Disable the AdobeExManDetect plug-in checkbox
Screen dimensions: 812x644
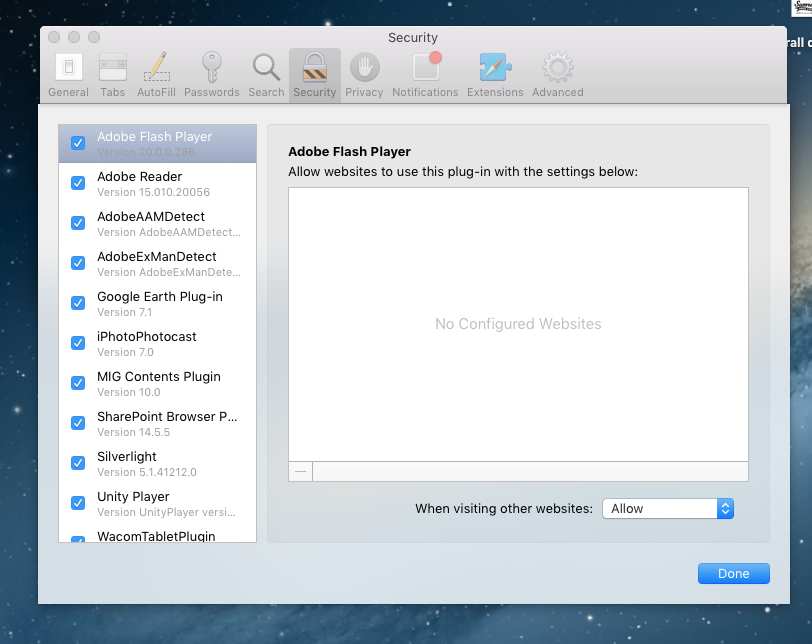pyautogui.click(x=78, y=263)
